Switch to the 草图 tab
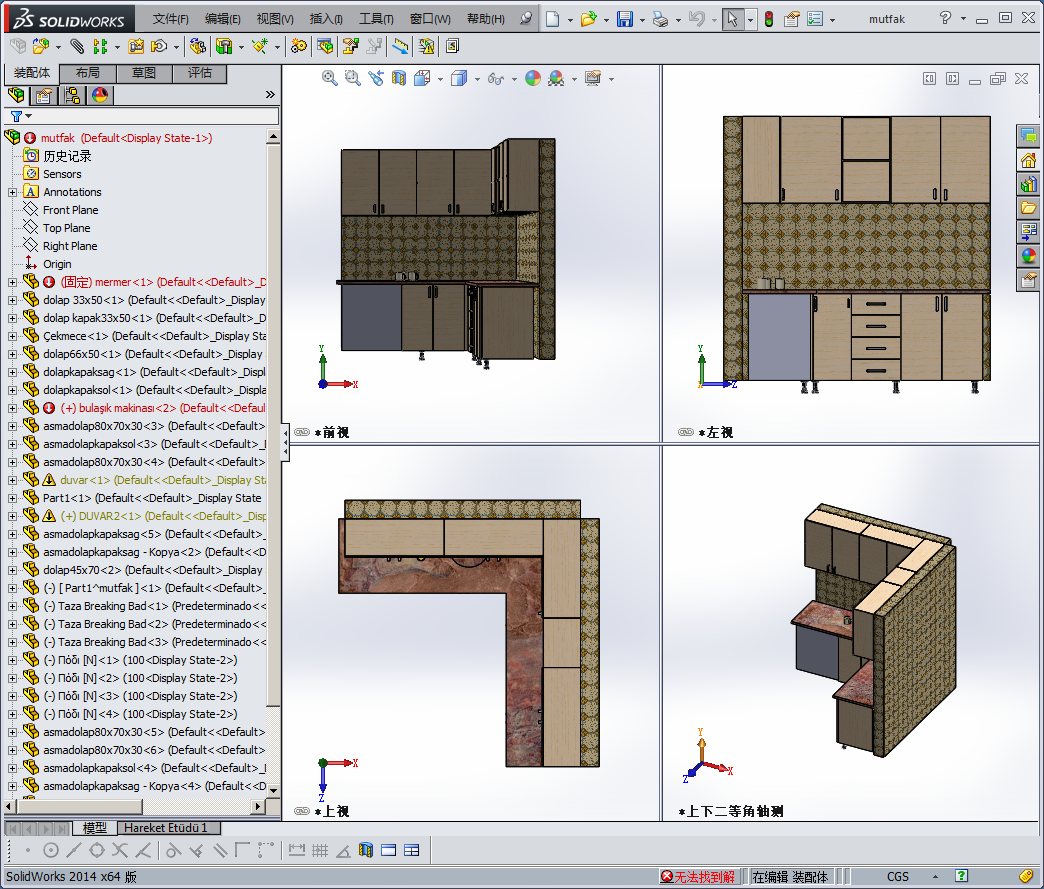This screenshot has width=1044, height=889. click(x=143, y=73)
